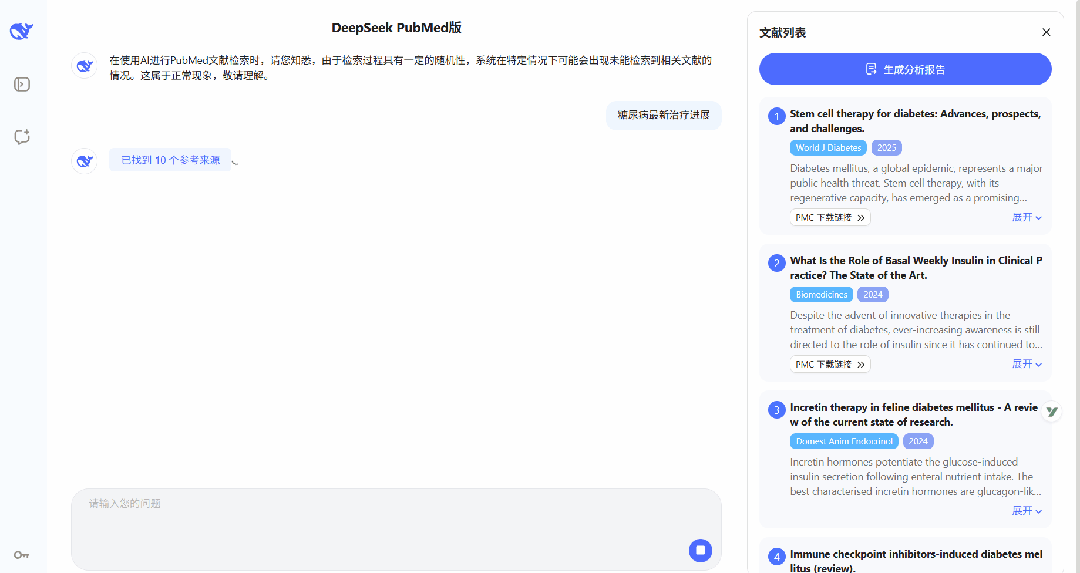Click PMC download link for Stem cell paper
1080x573 pixels.
tap(829, 218)
